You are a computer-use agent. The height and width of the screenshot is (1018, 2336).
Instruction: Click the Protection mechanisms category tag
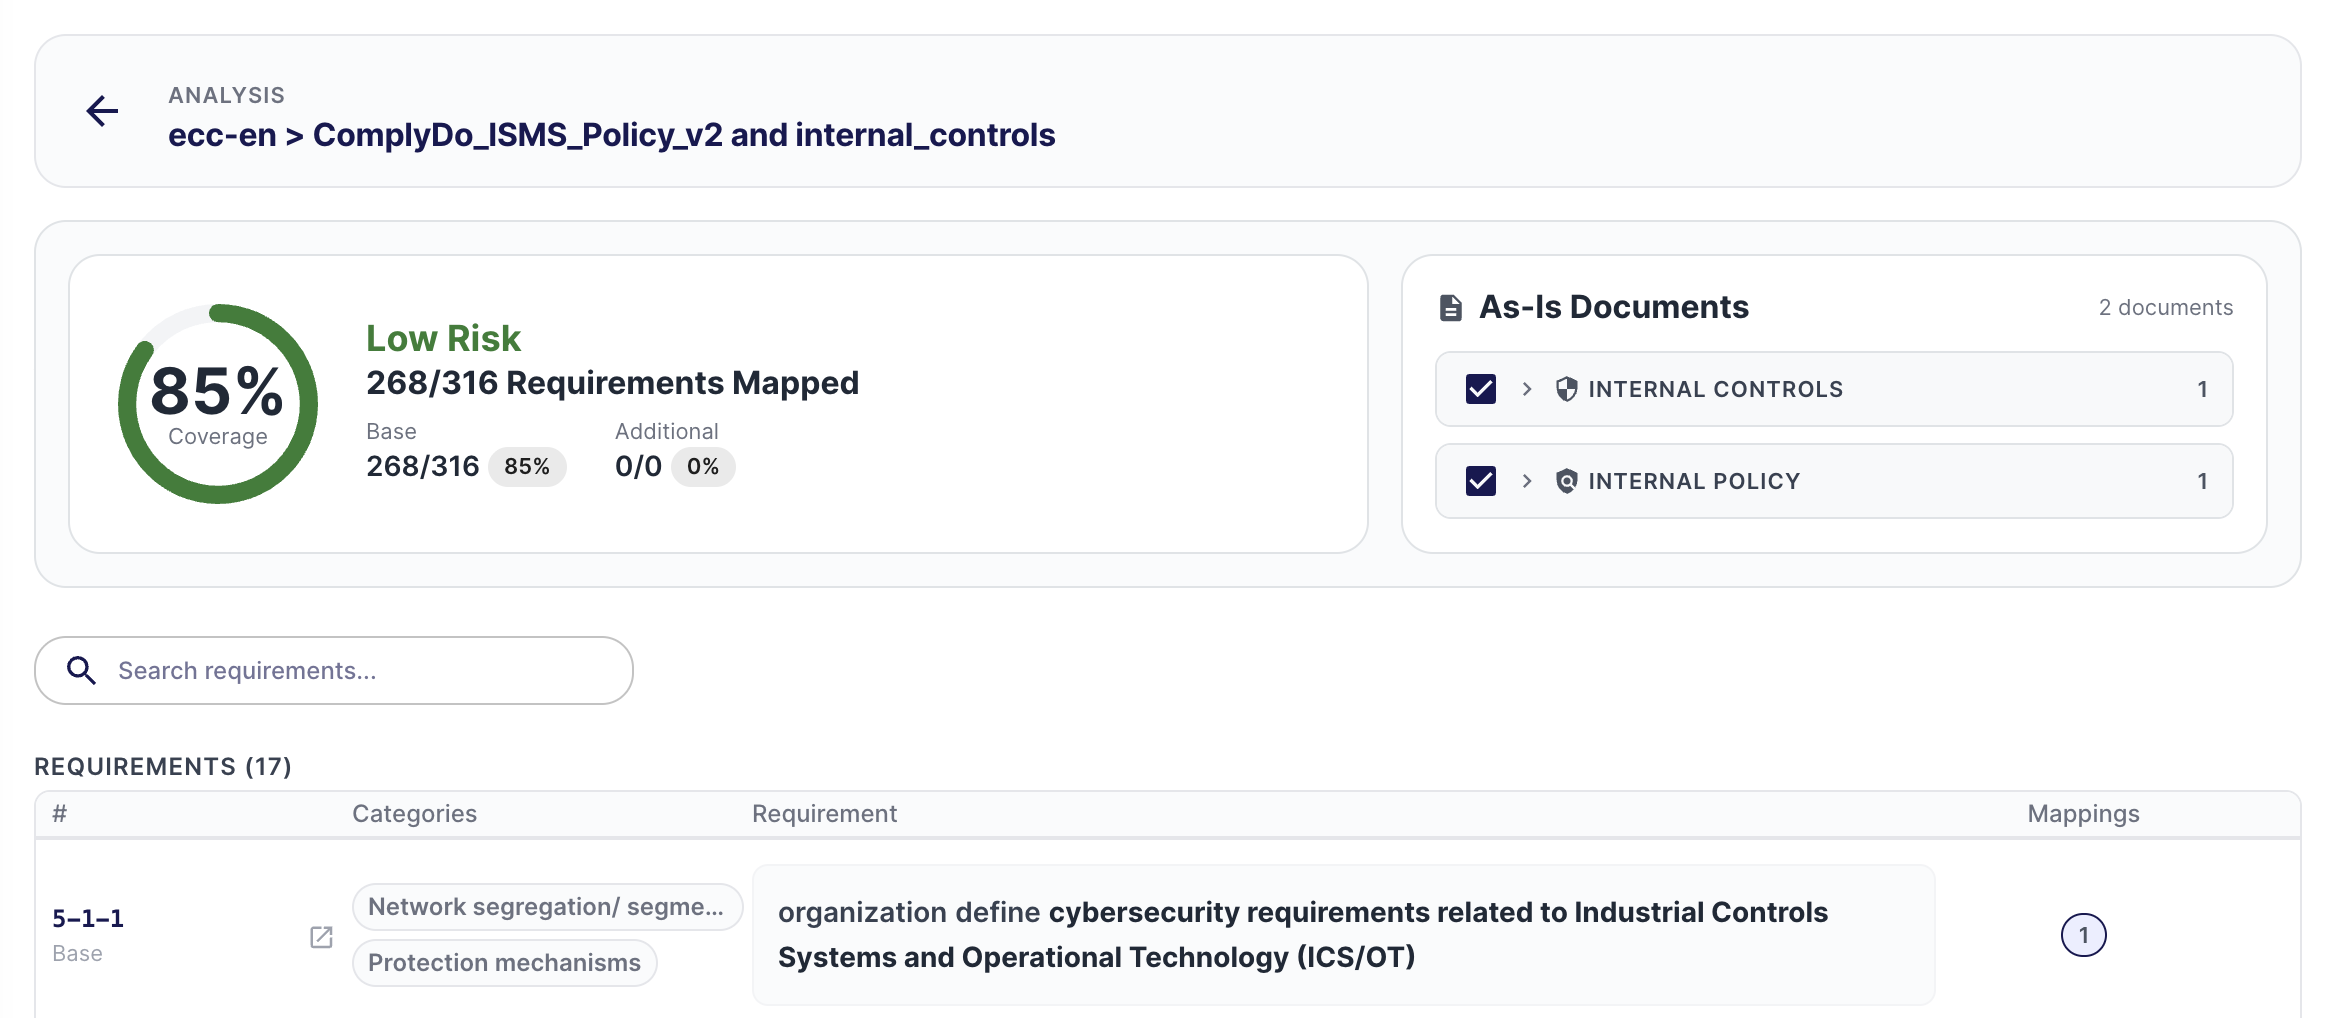(x=504, y=963)
